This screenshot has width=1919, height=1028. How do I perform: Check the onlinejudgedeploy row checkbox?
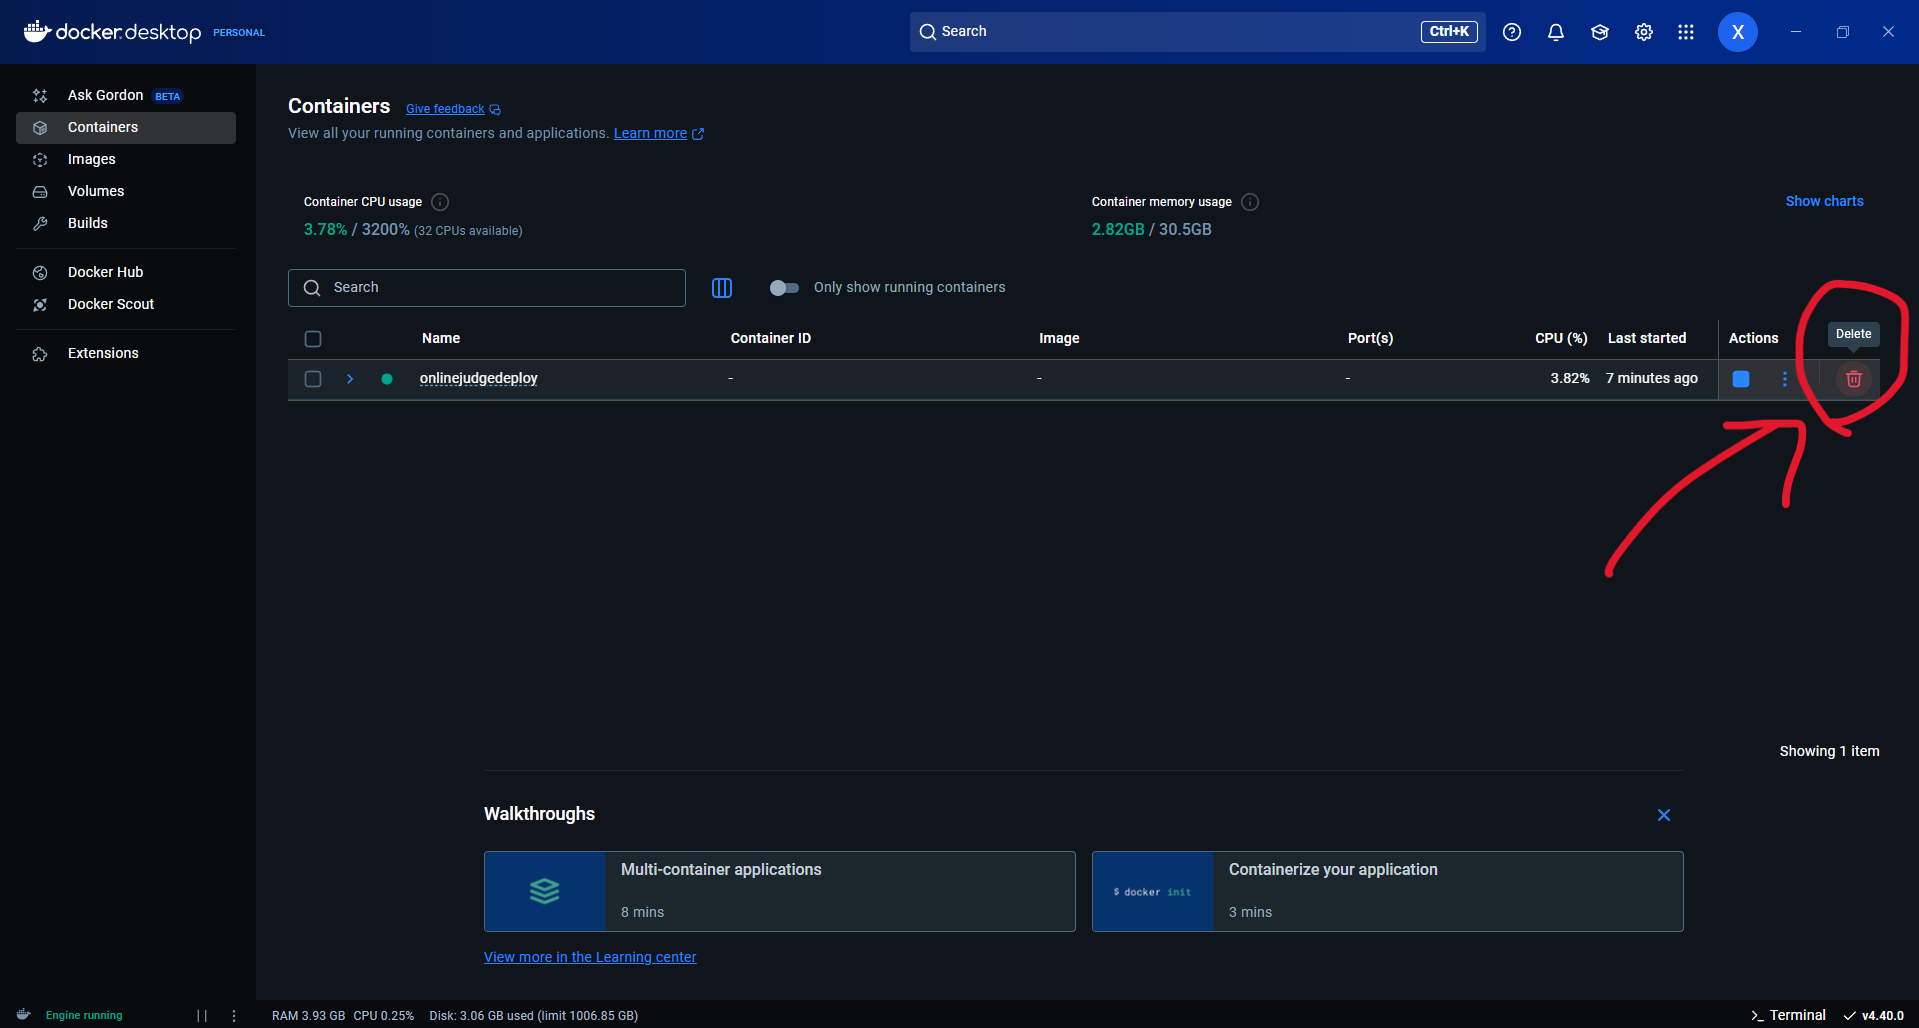pos(313,379)
